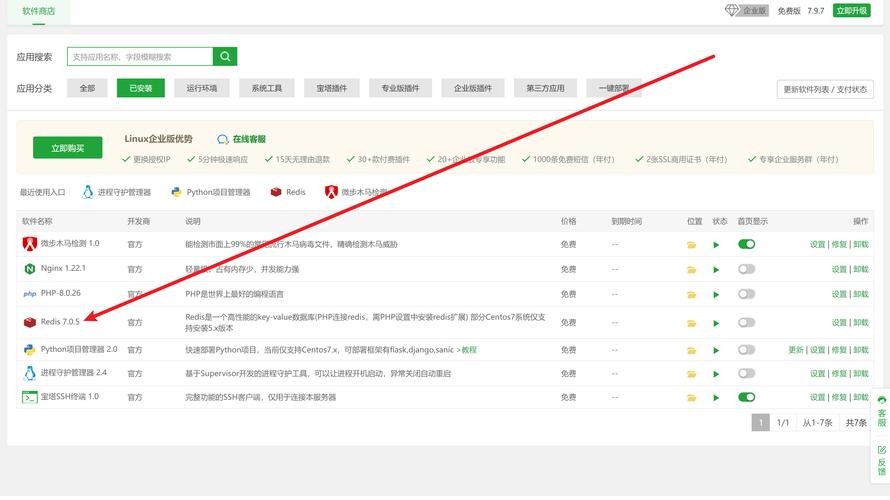890x500 pixels.
Task: Select the 运行环境 category tab
Action: coord(201,88)
